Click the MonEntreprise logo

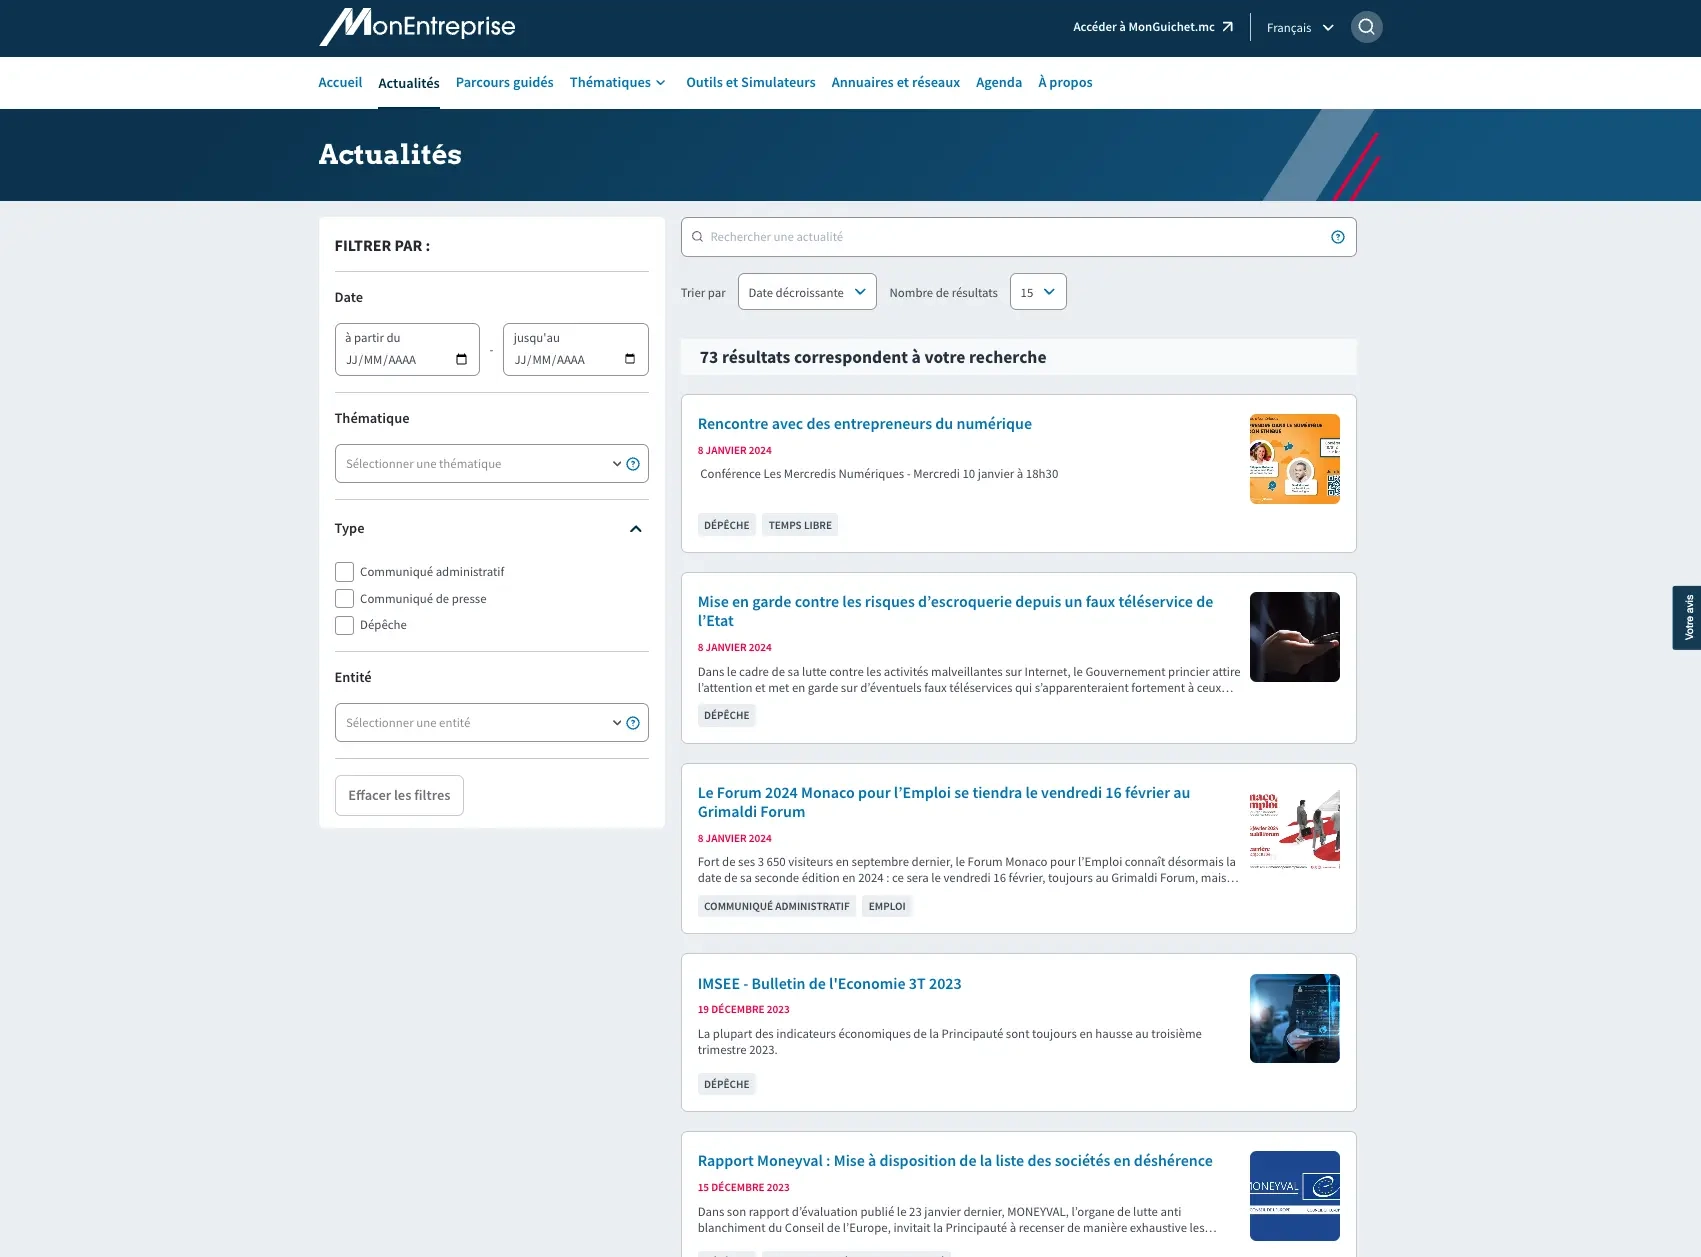pos(417,27)
